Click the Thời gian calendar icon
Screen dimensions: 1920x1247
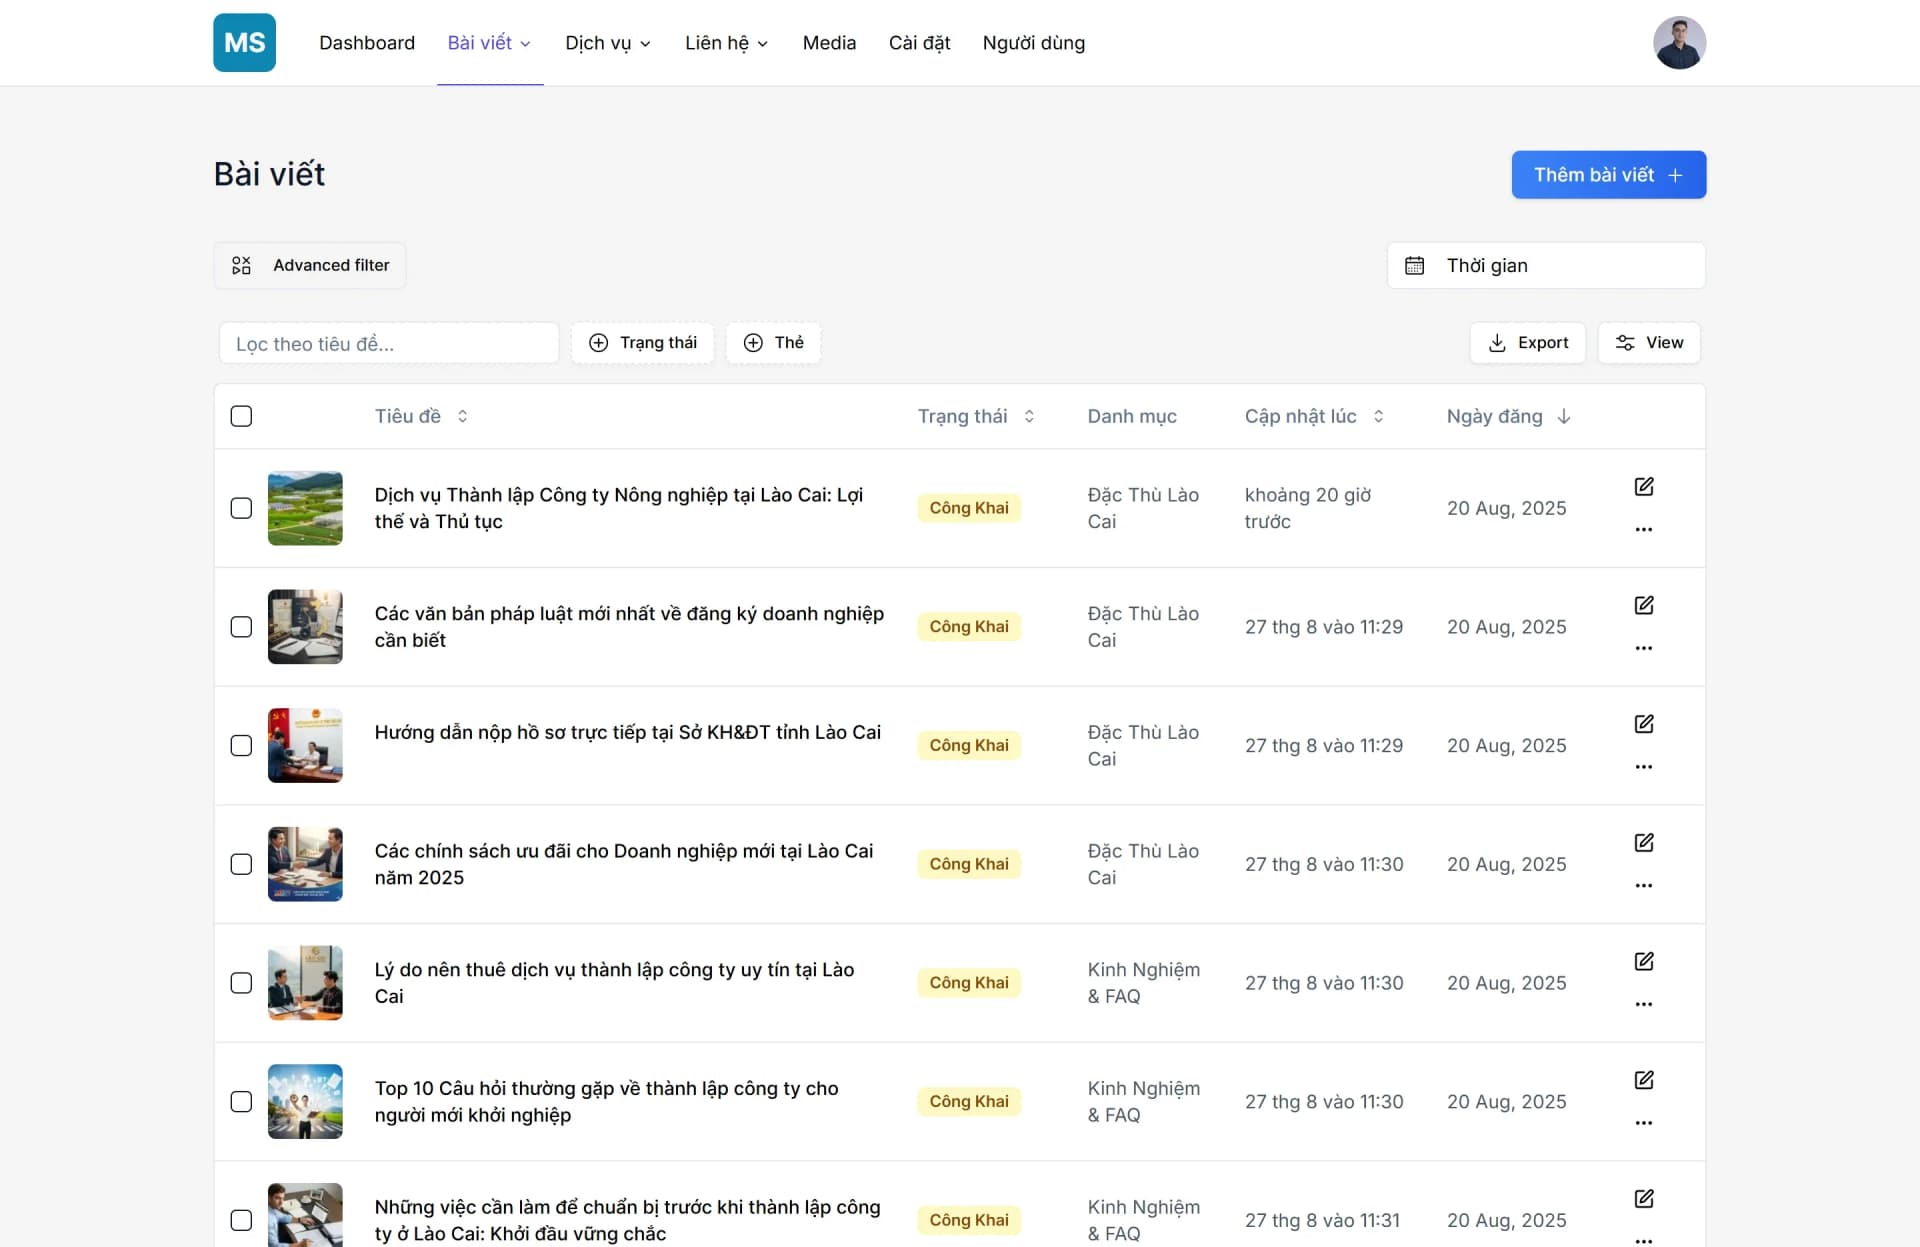point(1414,266)
